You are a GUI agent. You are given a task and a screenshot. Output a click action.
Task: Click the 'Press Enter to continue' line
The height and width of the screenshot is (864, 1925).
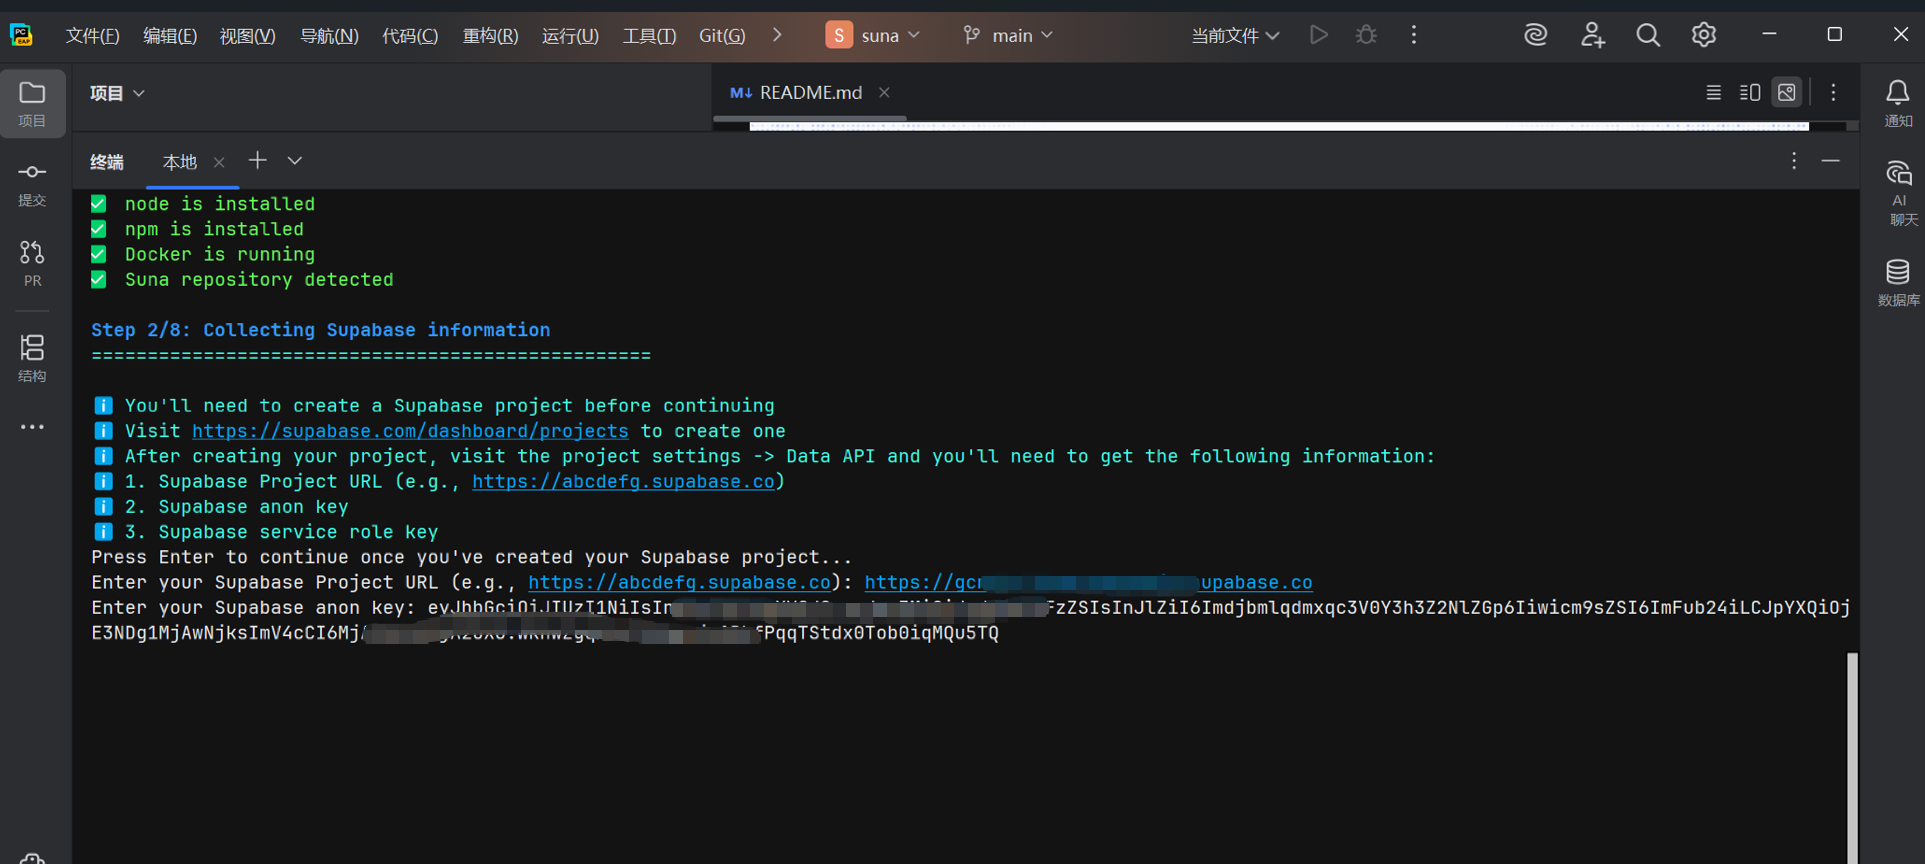pyautogui.click(x=471, y=557)
